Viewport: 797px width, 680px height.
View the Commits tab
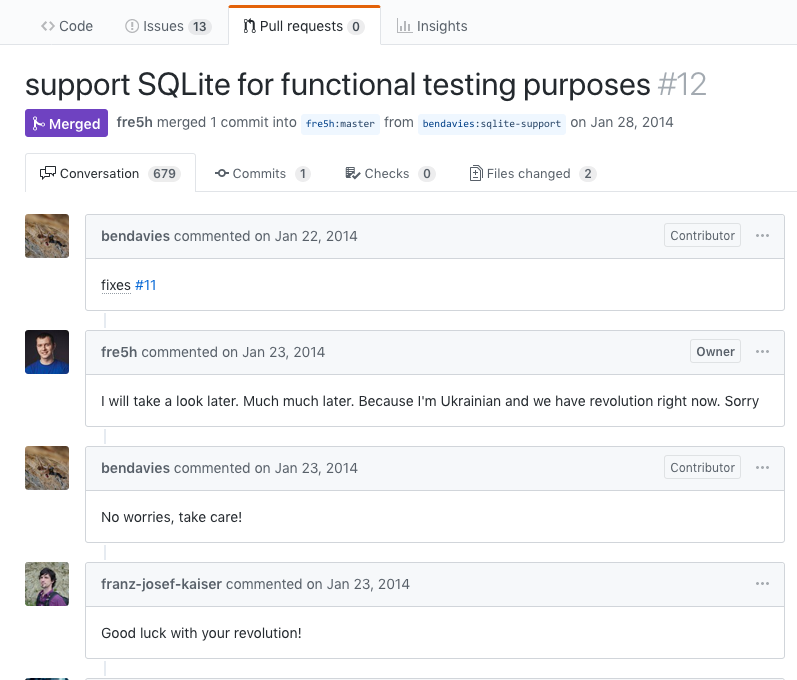[262, 173]
